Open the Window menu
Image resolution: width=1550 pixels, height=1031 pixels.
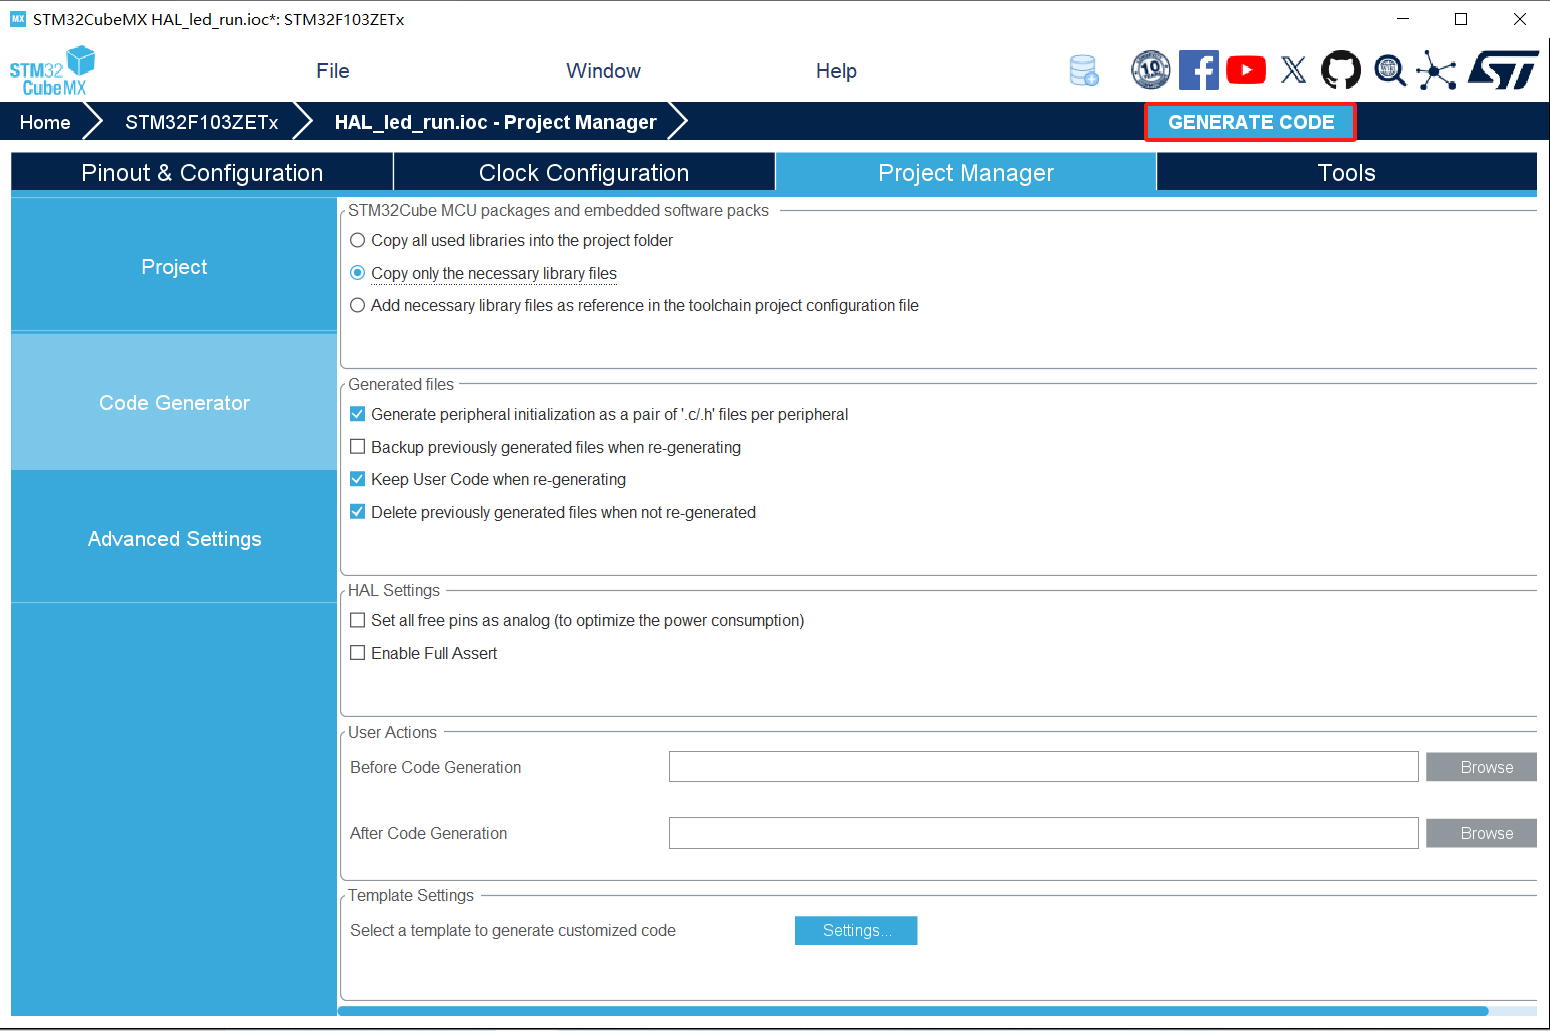(603, 71)
